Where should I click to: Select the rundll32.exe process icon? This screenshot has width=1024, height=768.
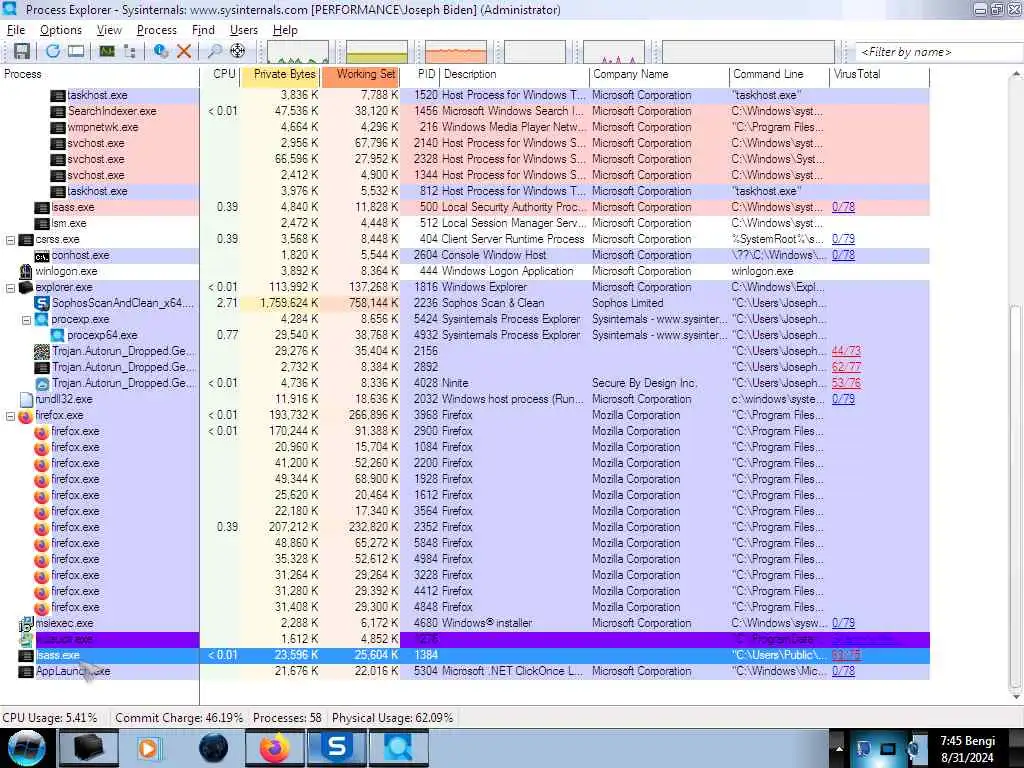tap(26, 399)
